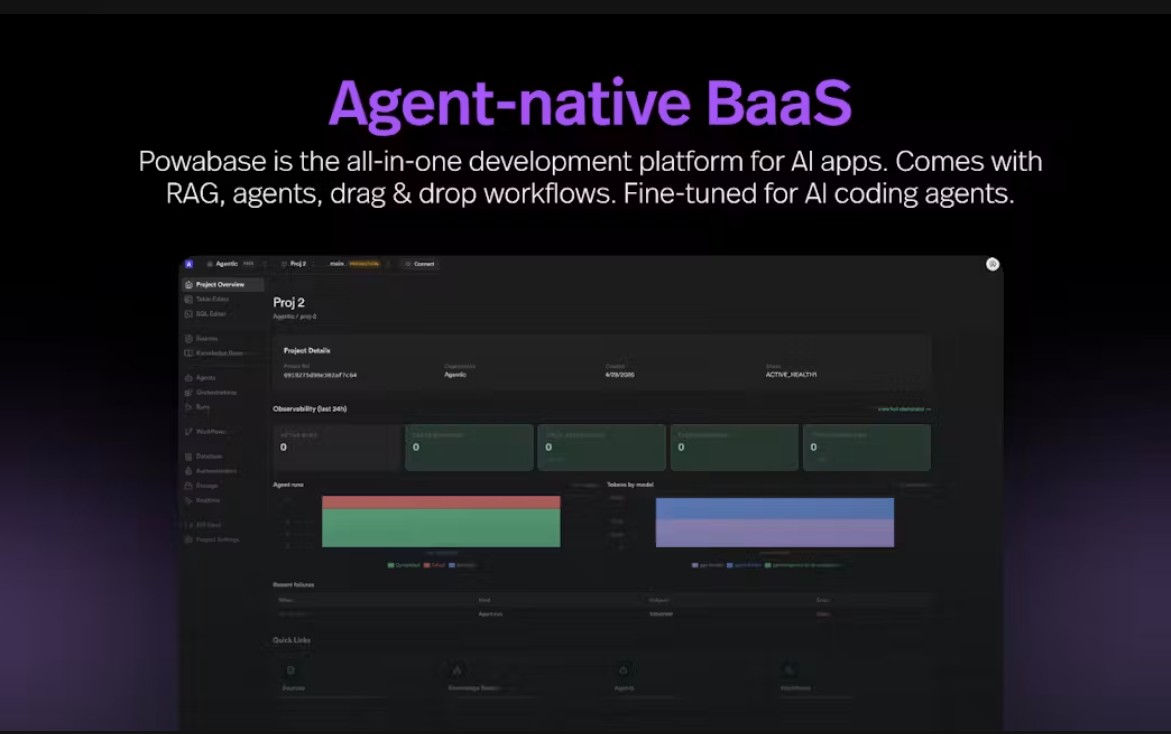This screenshot has height=734, width=1171.
Task: Click the Project Settings gear icon
Action: point(189,539)
